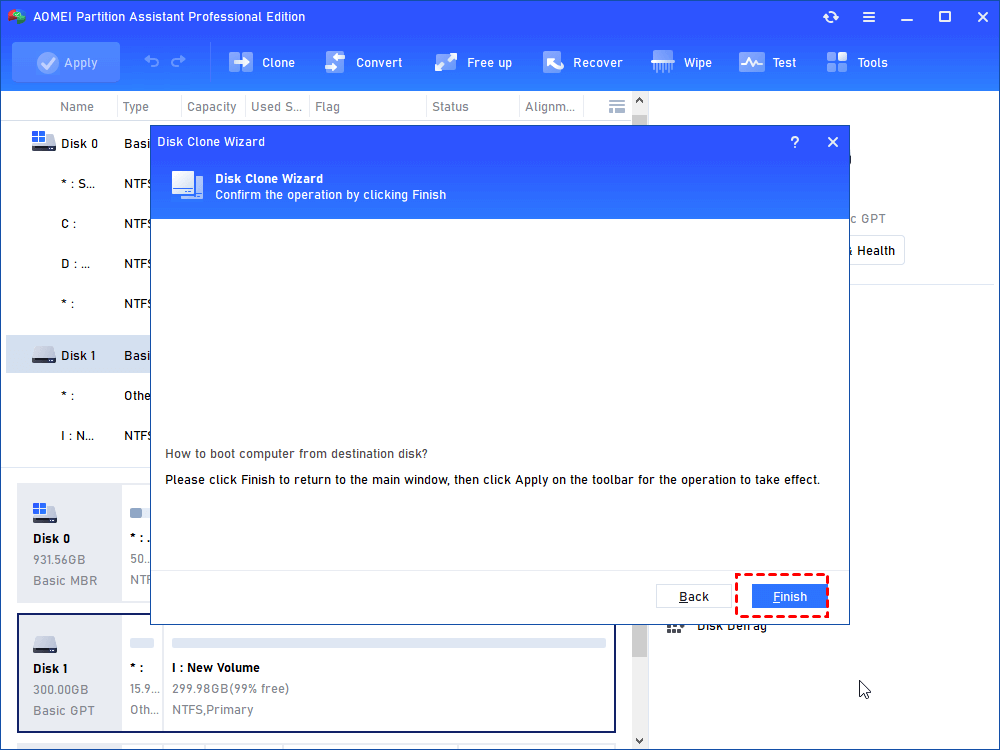Click the redo arrow icon
Viewport: 1000px width, 750px height.
tap(179, 61)
